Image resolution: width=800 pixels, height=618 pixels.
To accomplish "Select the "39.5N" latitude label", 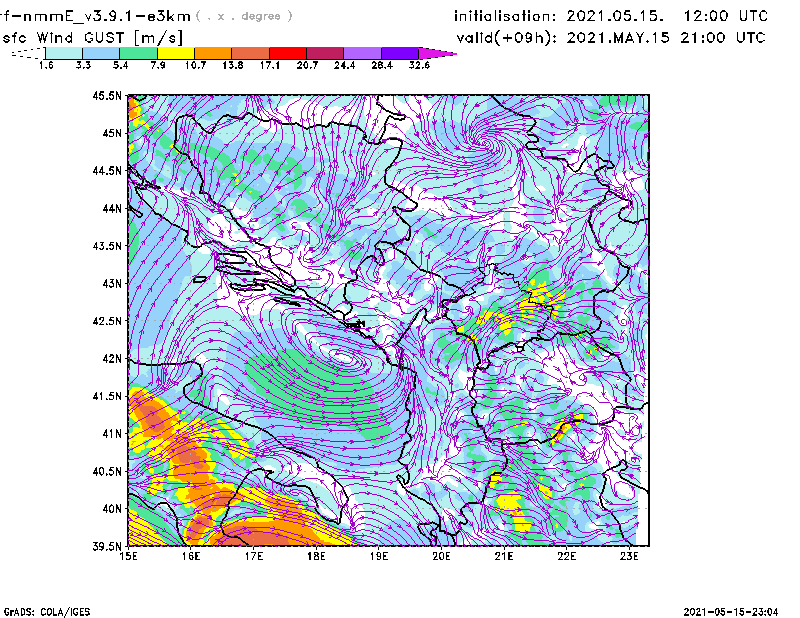I will point(107,546).
